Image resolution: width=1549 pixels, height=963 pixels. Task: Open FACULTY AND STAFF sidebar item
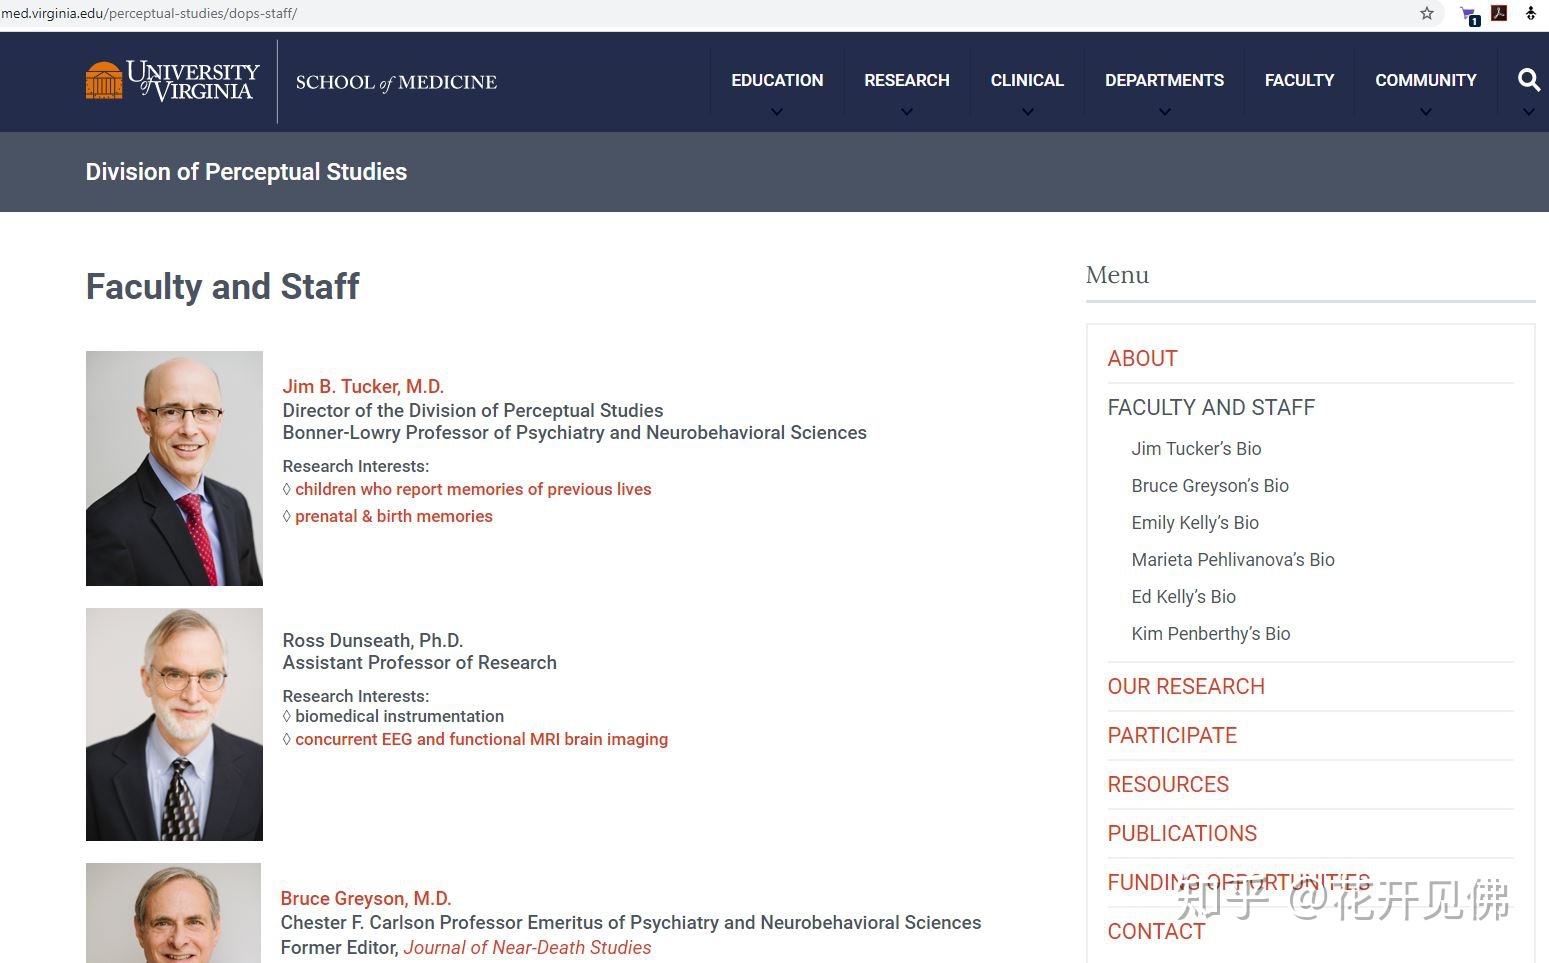(1211, 407)
